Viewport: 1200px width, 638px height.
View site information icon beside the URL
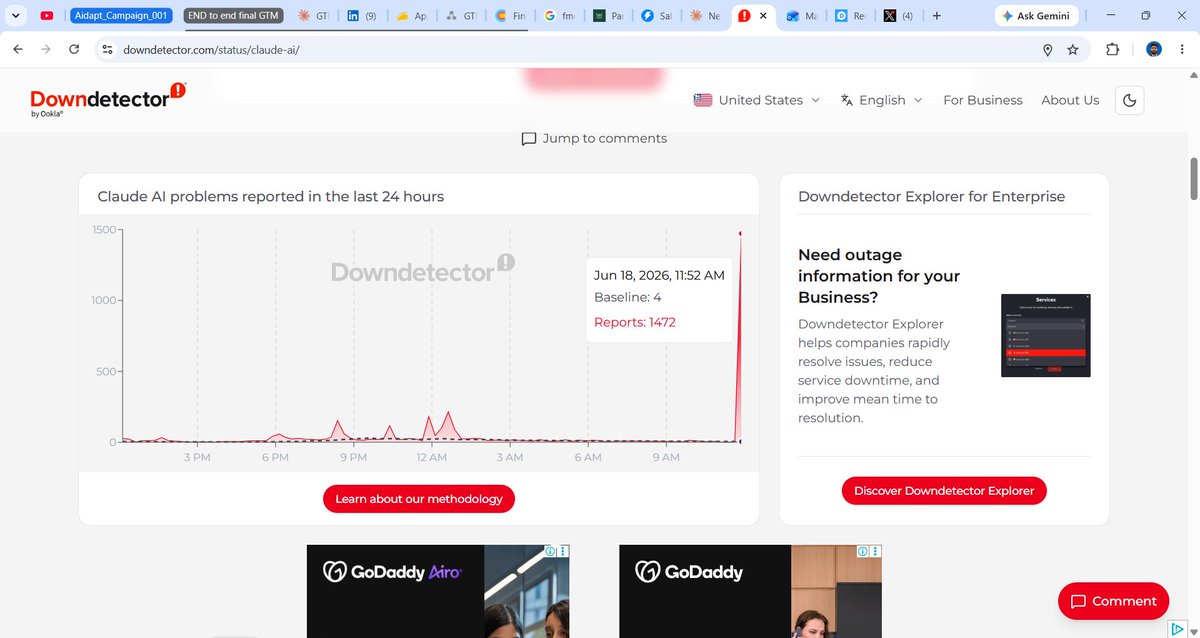108,50
